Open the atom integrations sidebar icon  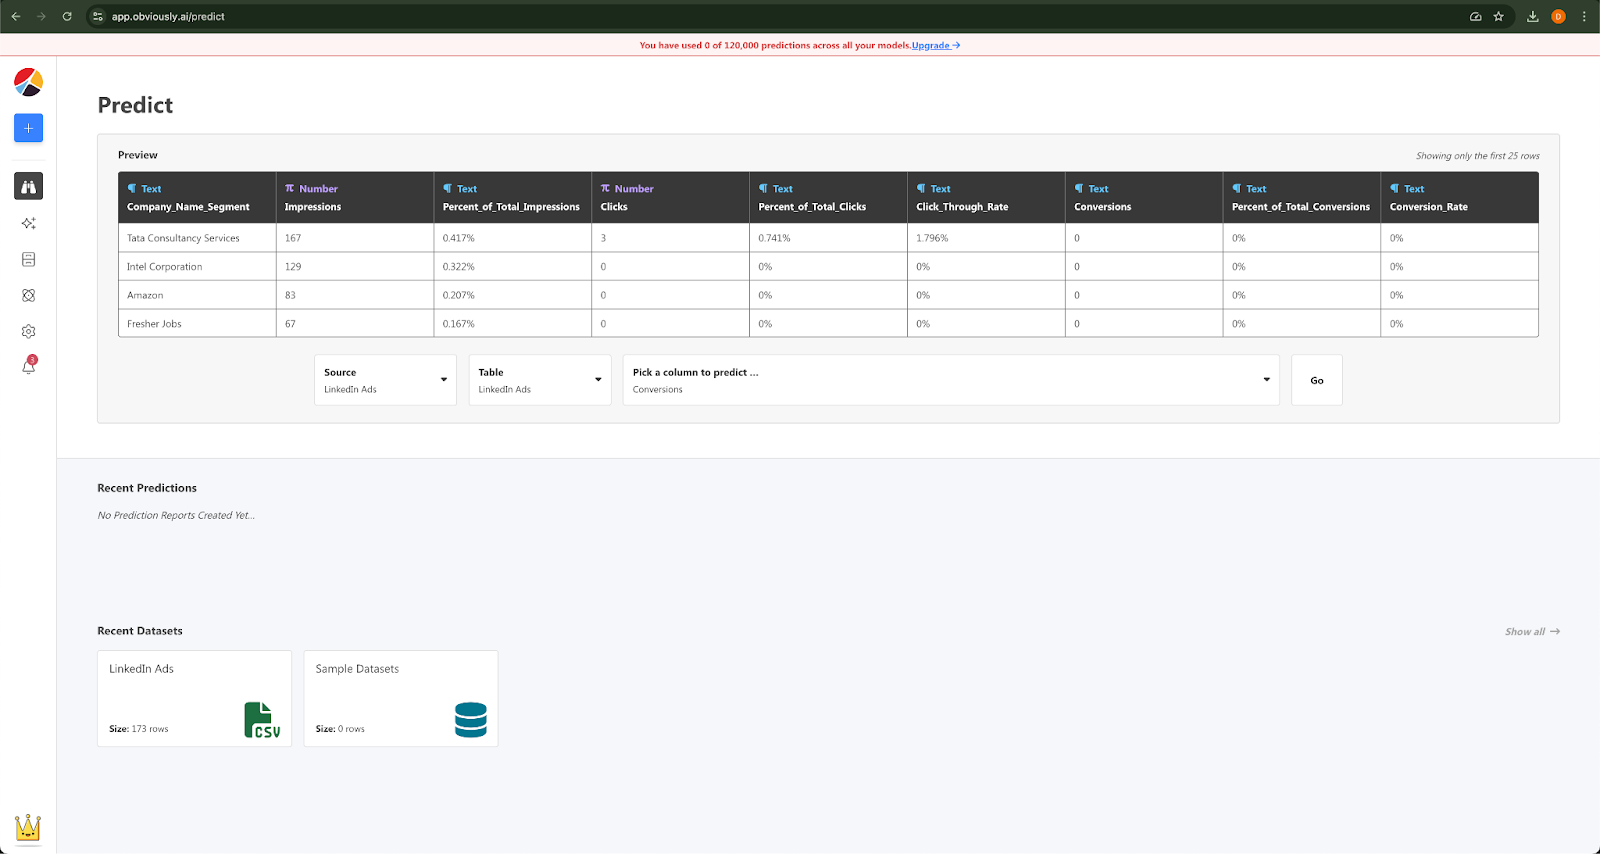click(28, 295)
